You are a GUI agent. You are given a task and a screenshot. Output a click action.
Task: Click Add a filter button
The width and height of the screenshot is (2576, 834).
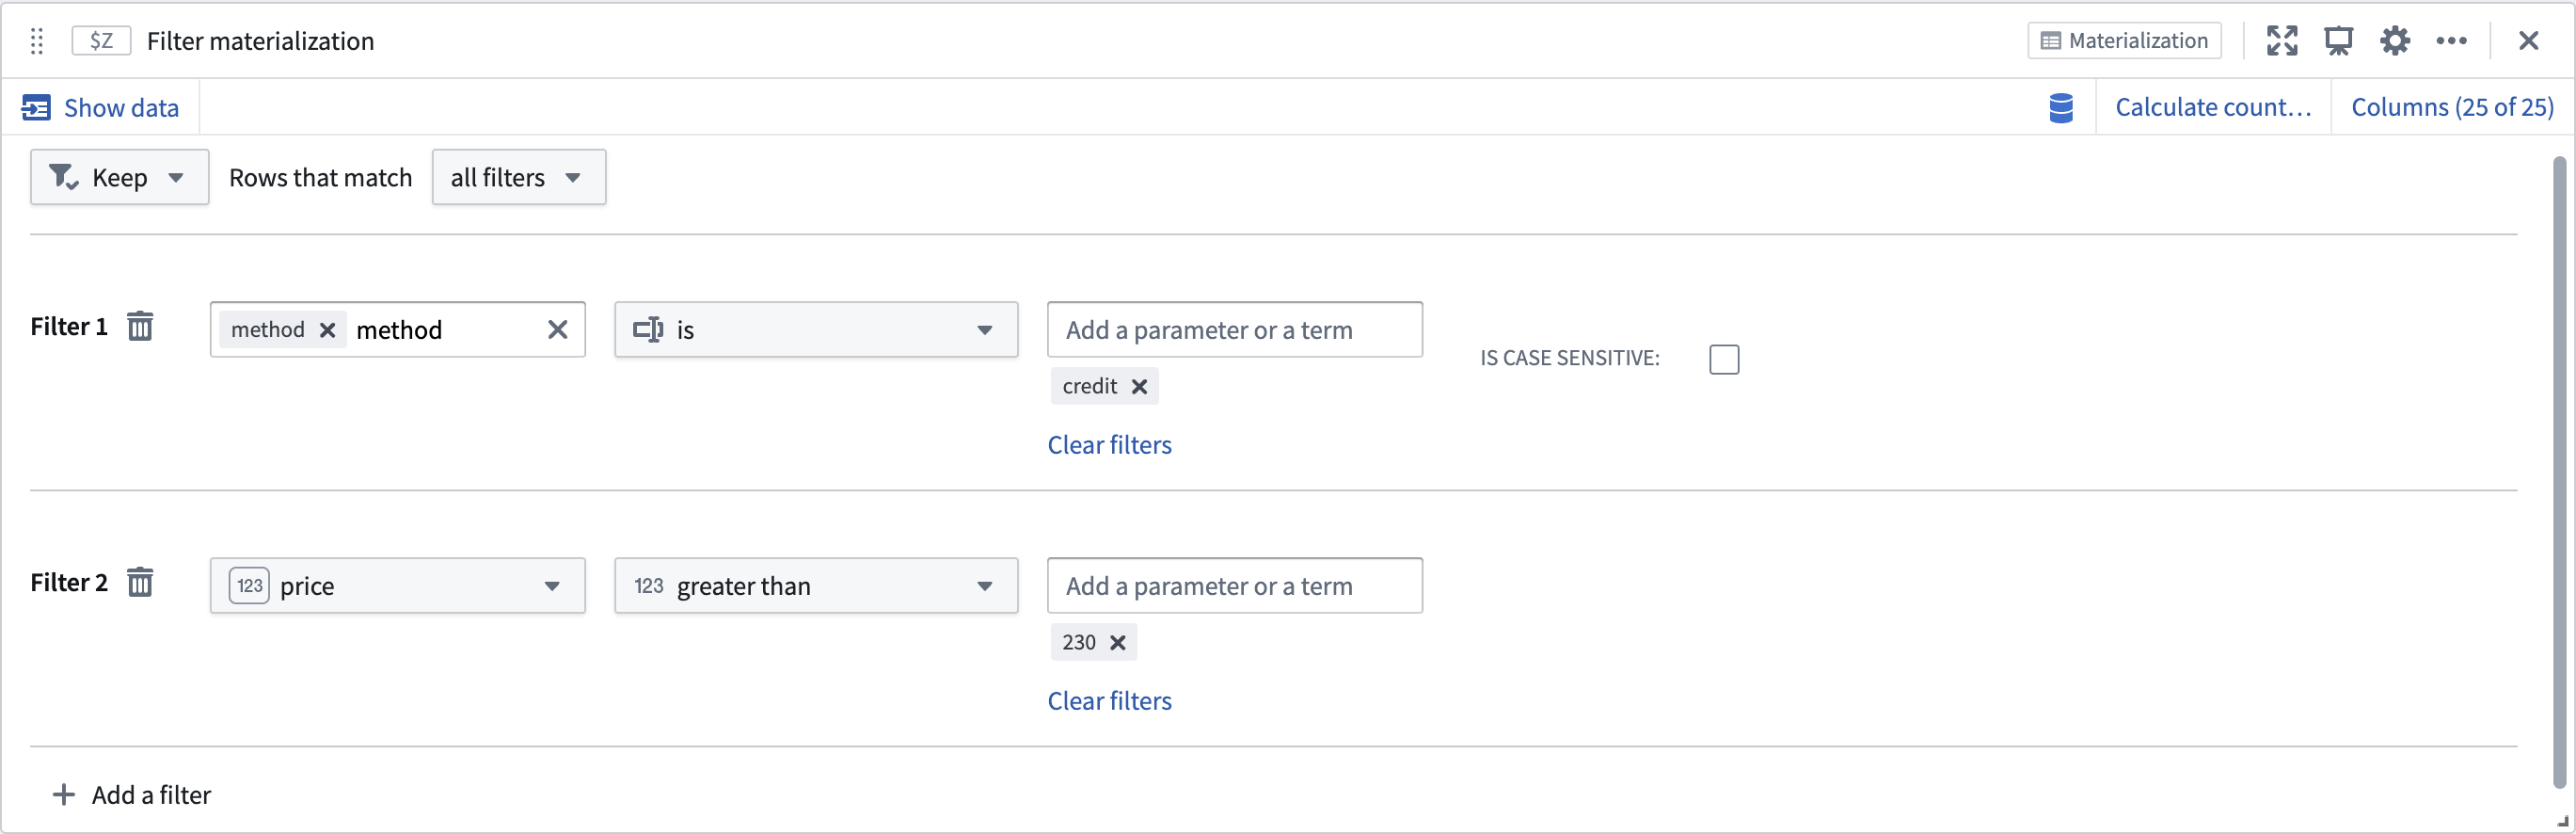[x=132, y=795]
